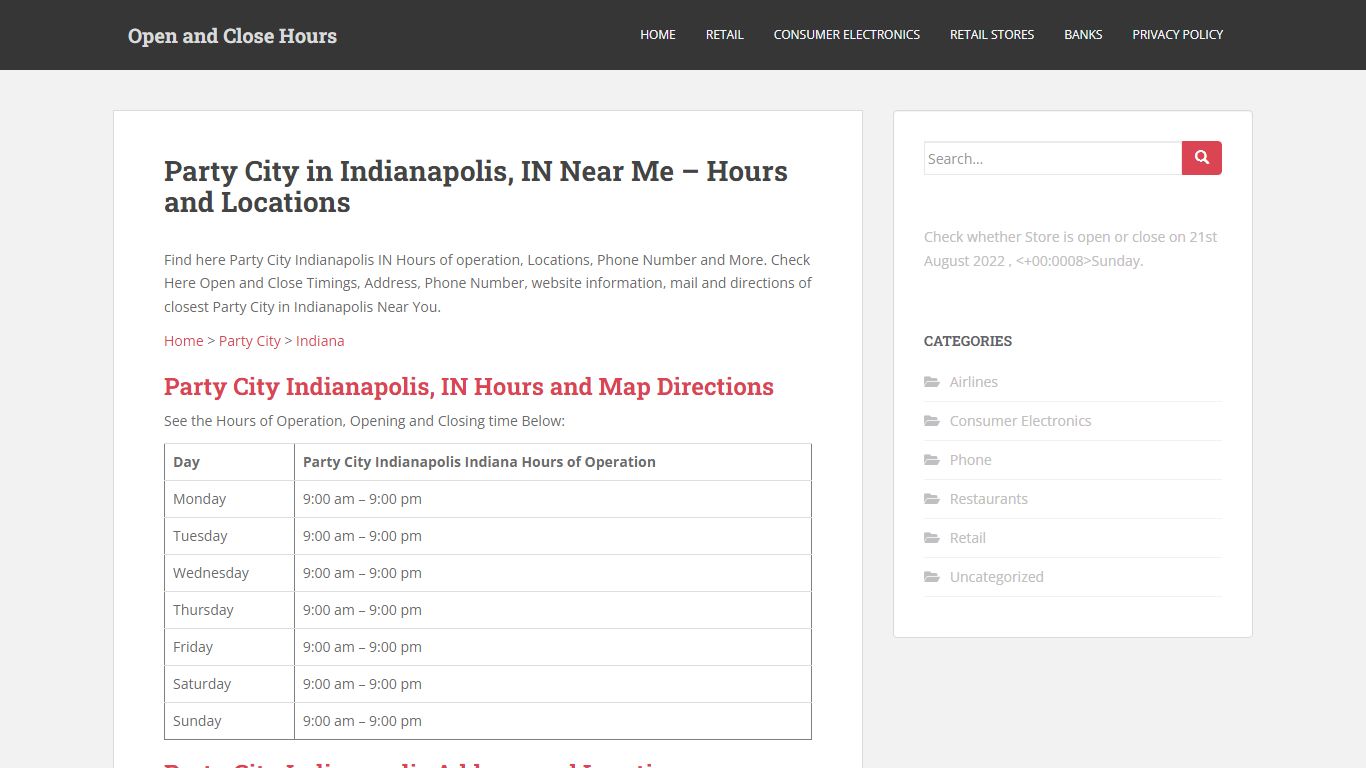This screenshot has width=1366, height=768.
Task: Click the Hours of Operation column header
Action: 552,462
